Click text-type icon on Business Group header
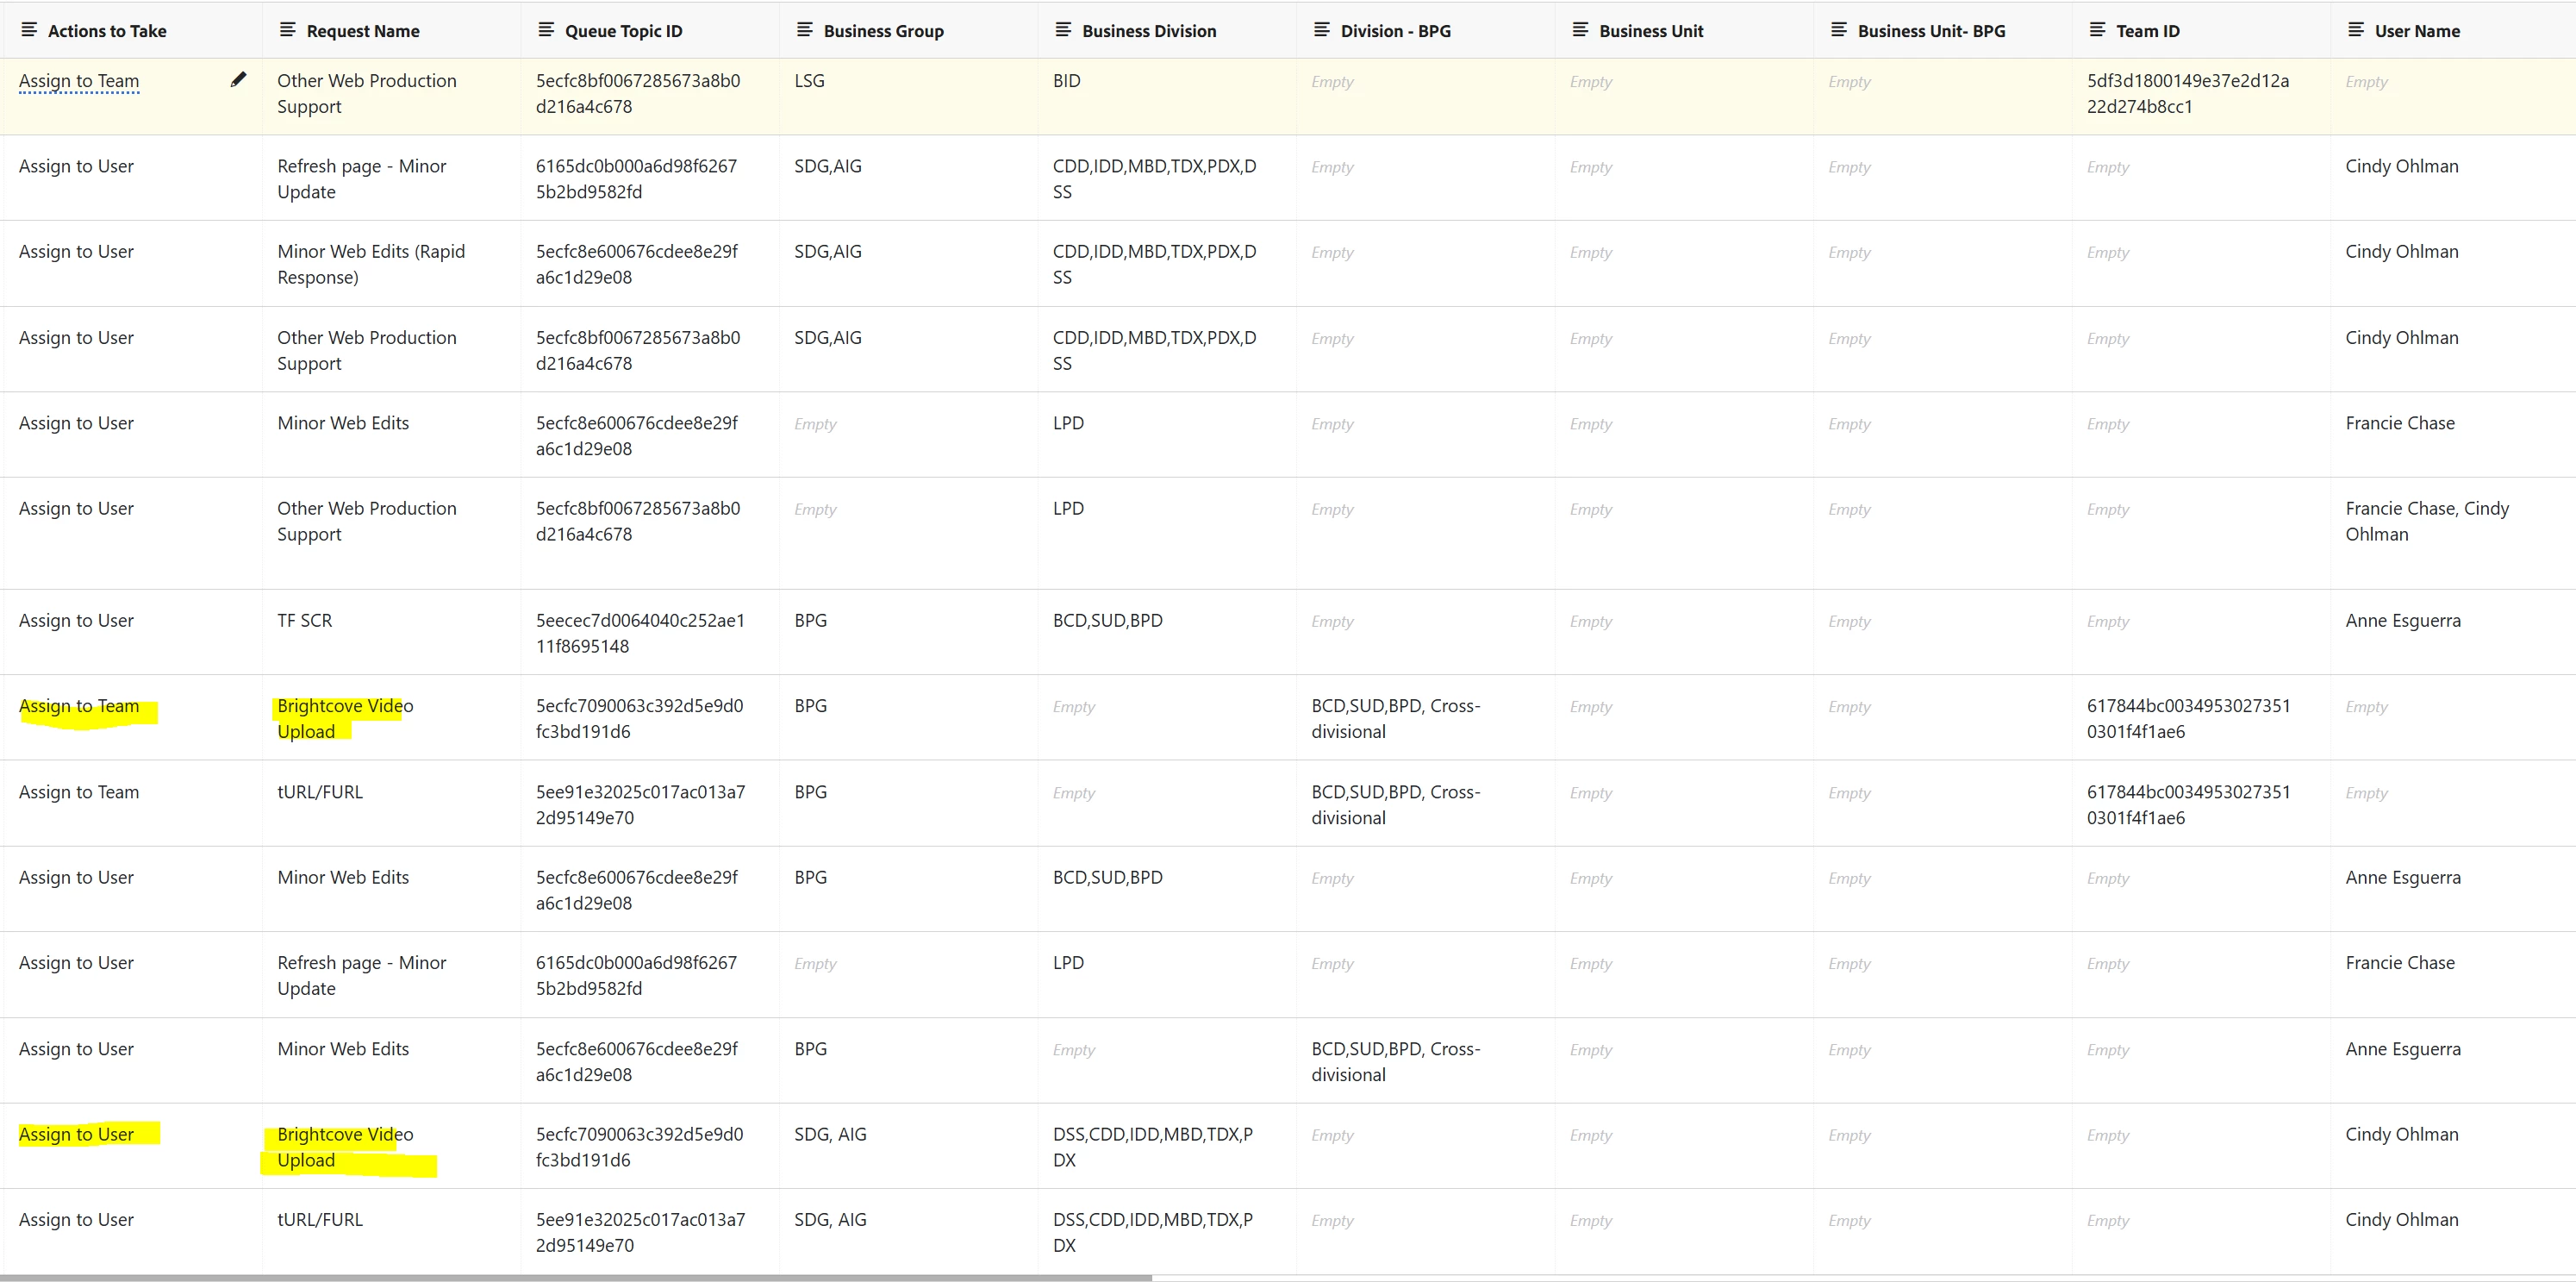 (804, 30)
